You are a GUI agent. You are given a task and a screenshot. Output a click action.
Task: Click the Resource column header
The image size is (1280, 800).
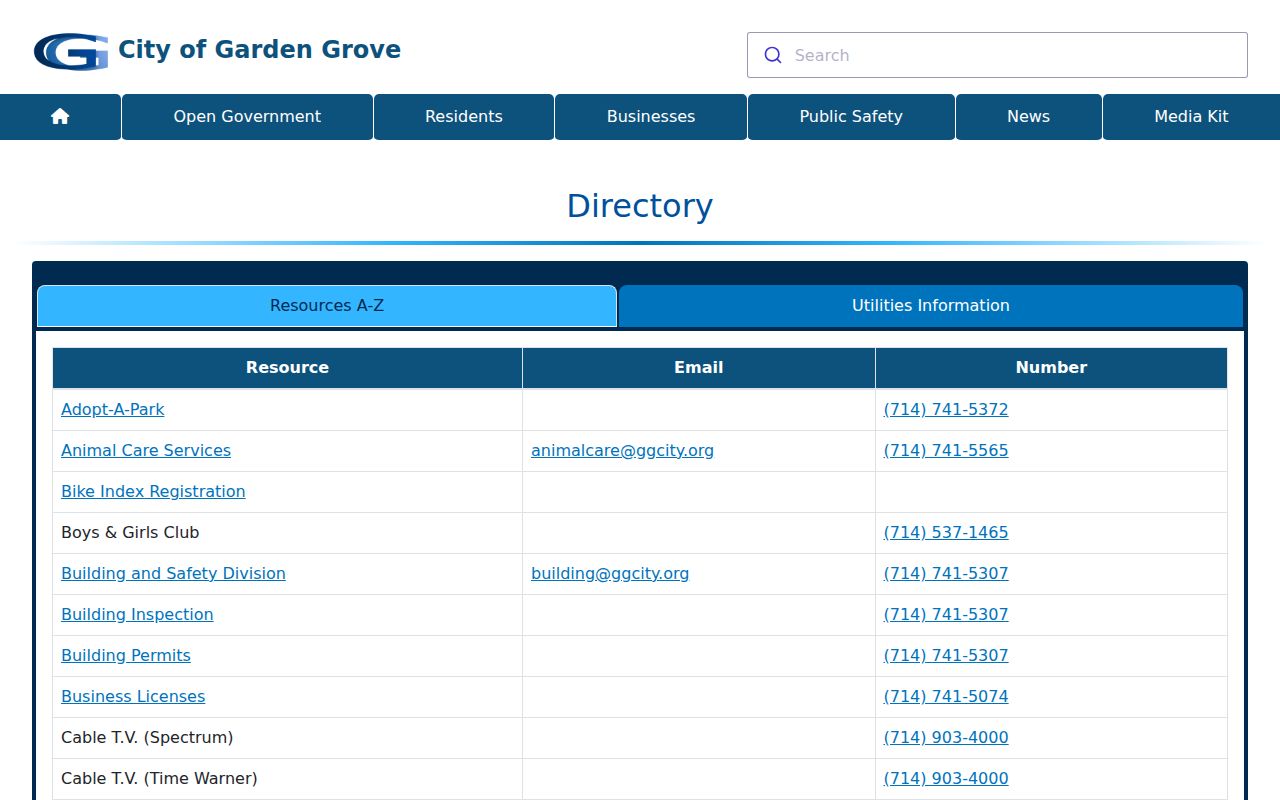[287, 368]
